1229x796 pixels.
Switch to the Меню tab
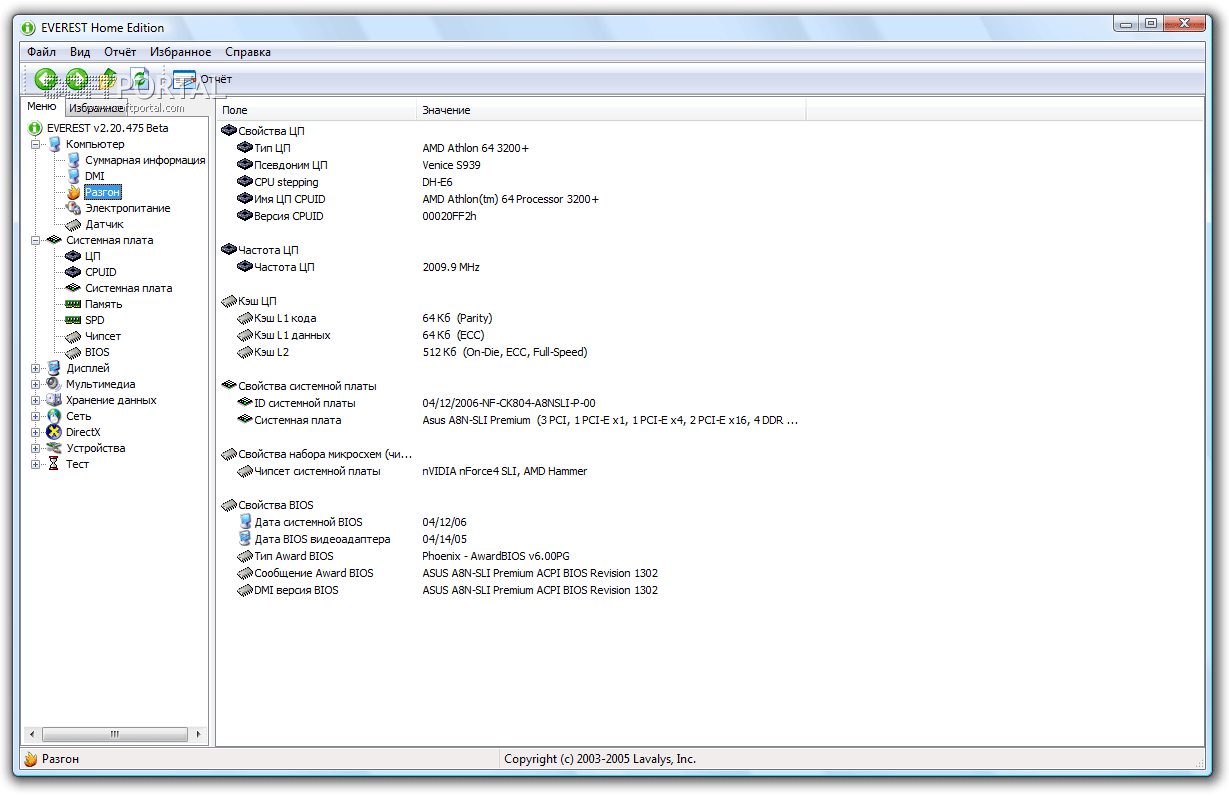(x=42, y=107)
